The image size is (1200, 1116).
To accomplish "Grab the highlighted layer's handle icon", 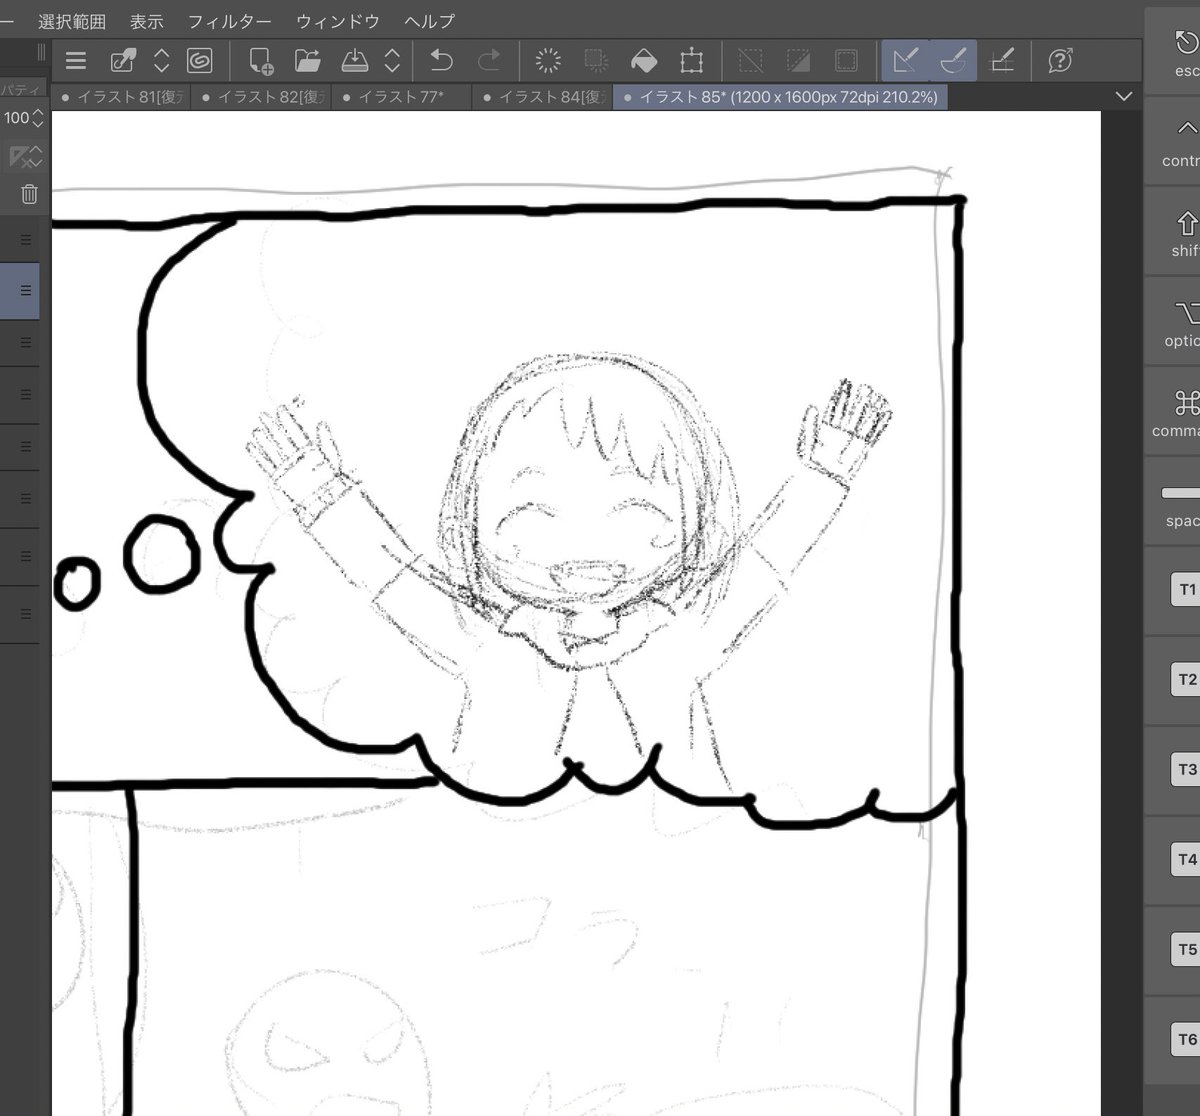I will click(x=26, y=291).
